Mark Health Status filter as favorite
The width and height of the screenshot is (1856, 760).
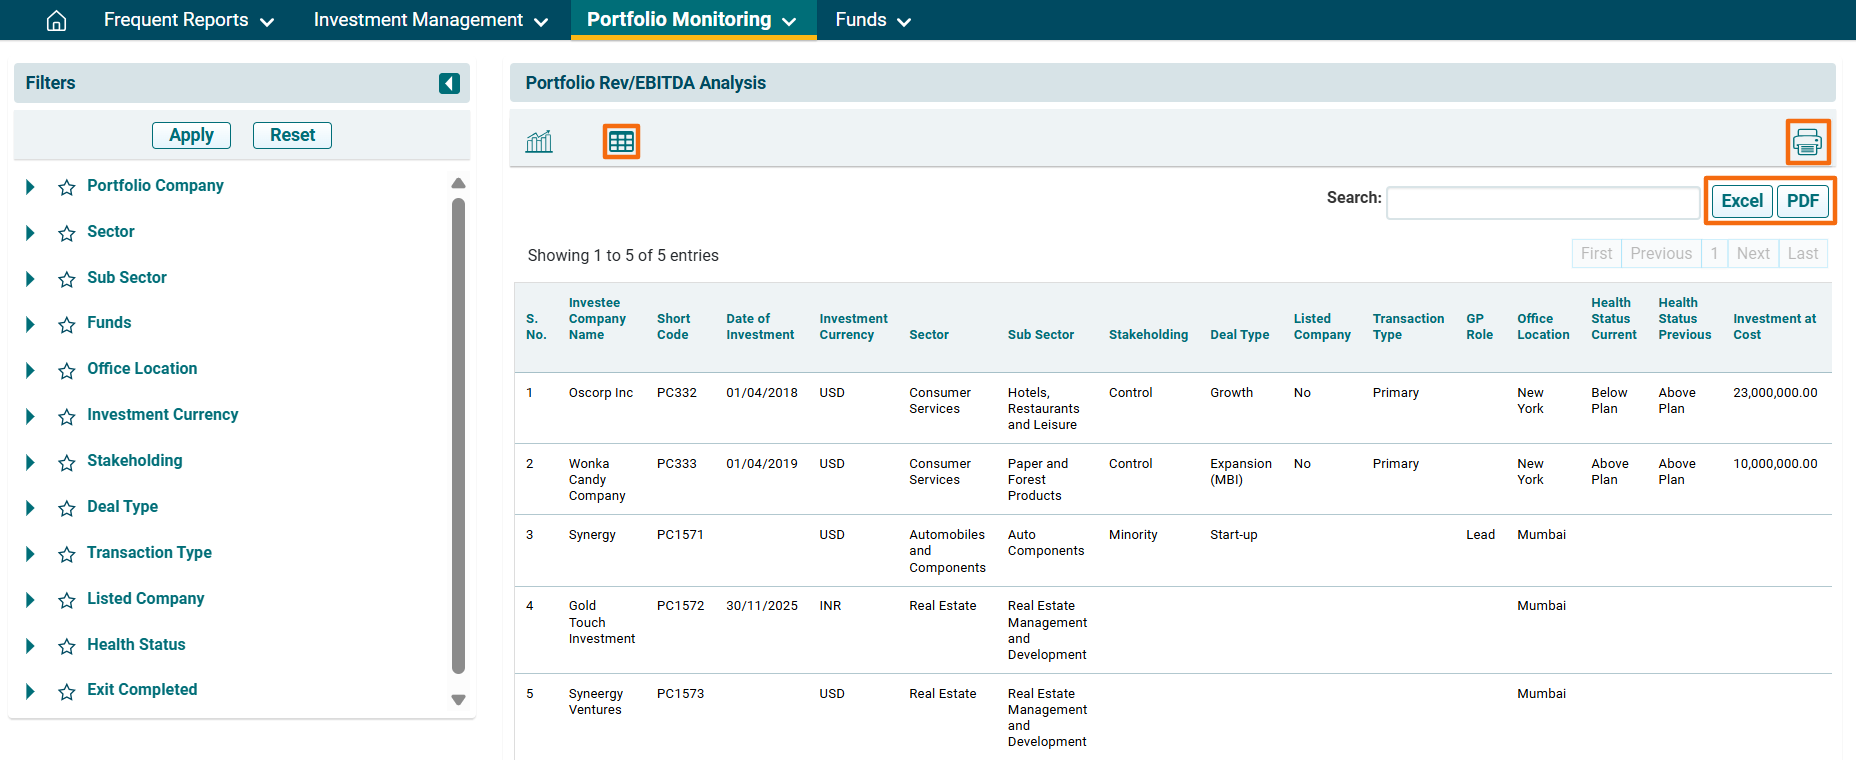pyautogui.click(x=67, y=646)
